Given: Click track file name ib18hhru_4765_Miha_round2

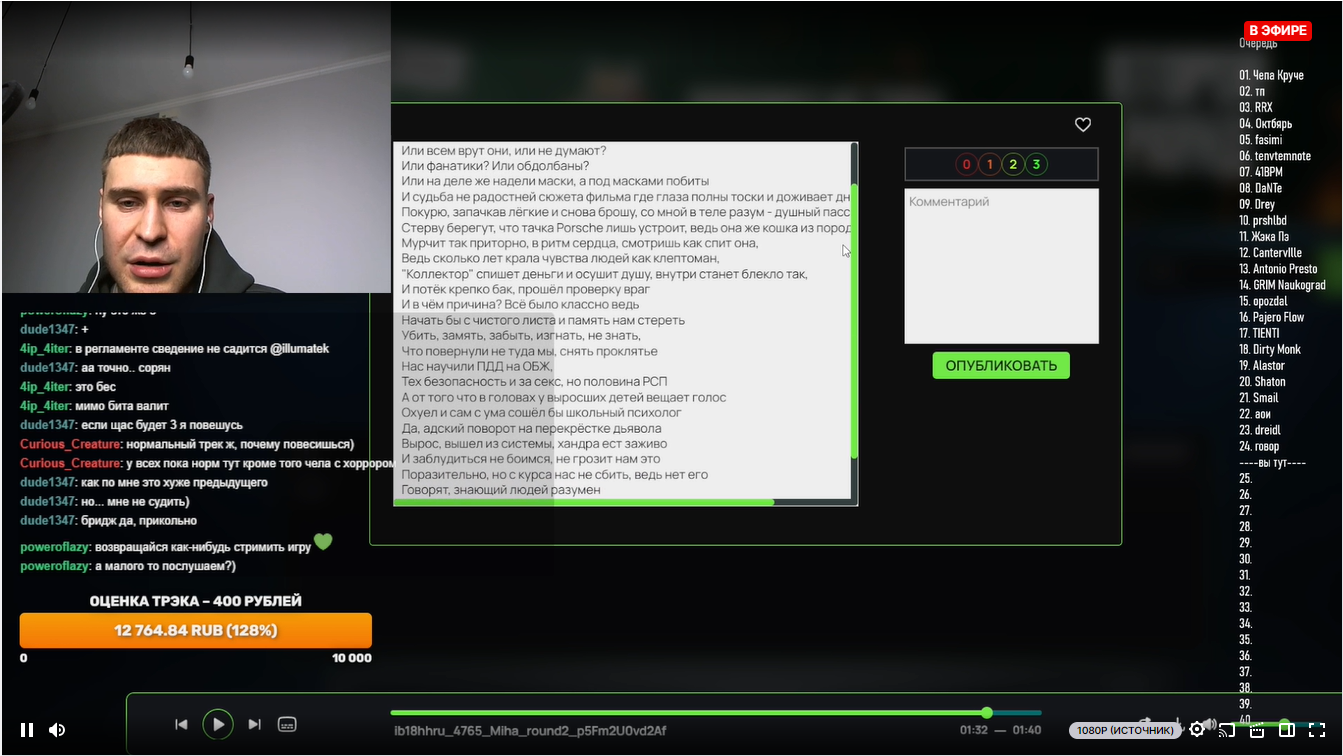Looking at the screenshot, I should tap(531, 731).
